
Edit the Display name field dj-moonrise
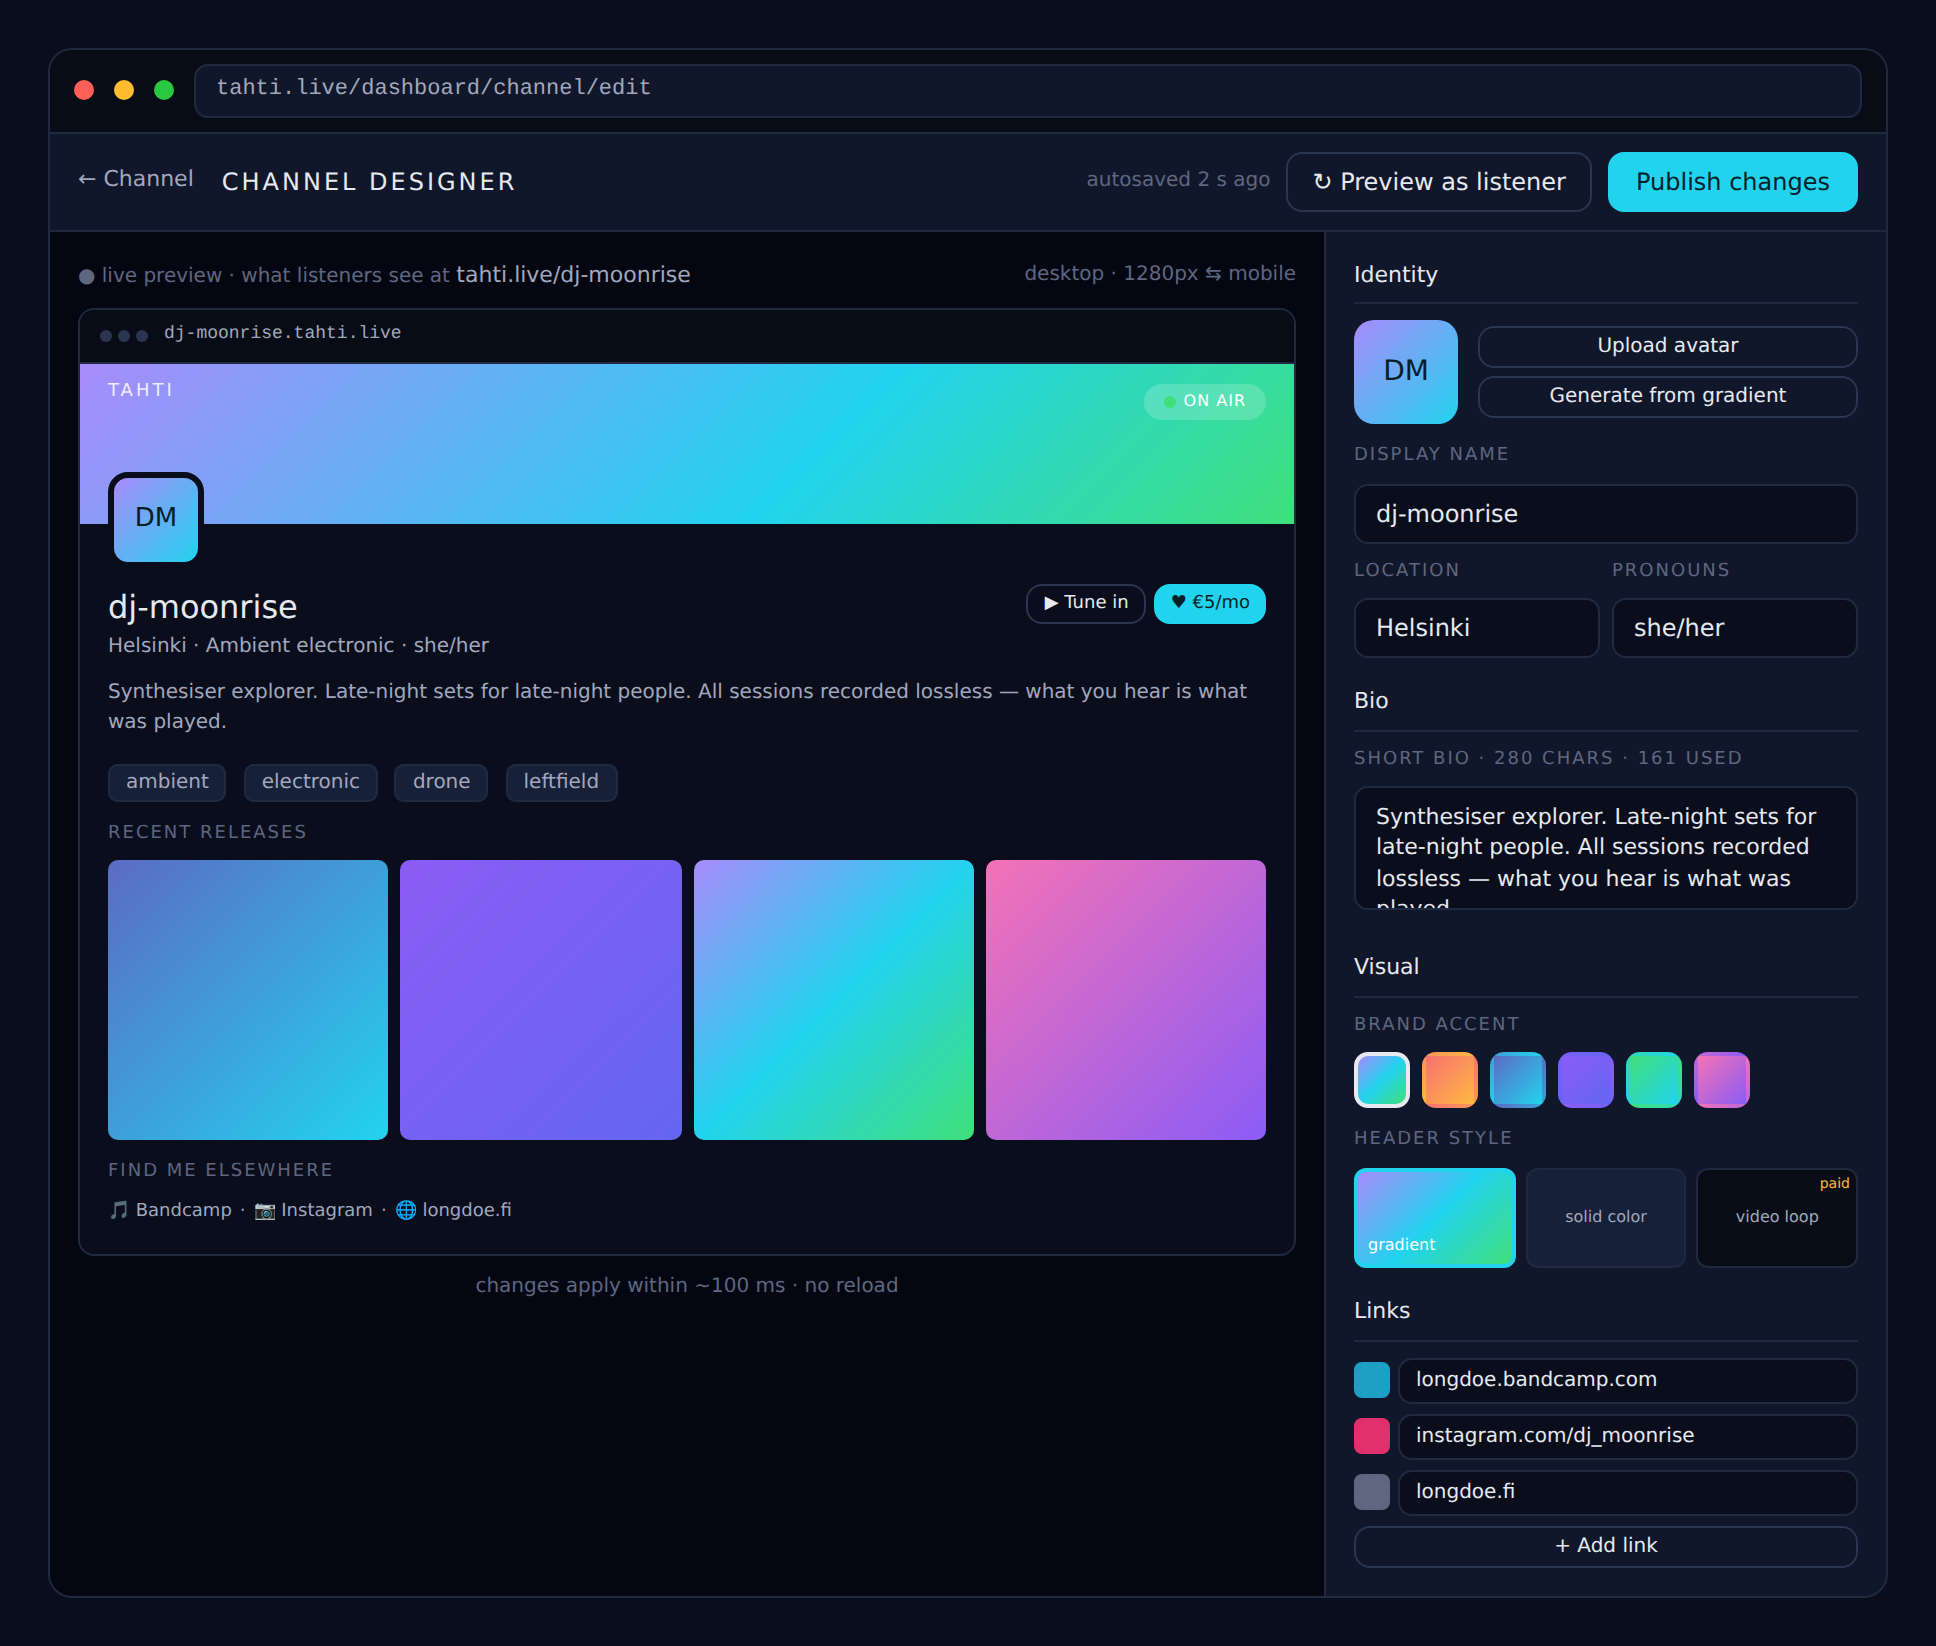1605,514
